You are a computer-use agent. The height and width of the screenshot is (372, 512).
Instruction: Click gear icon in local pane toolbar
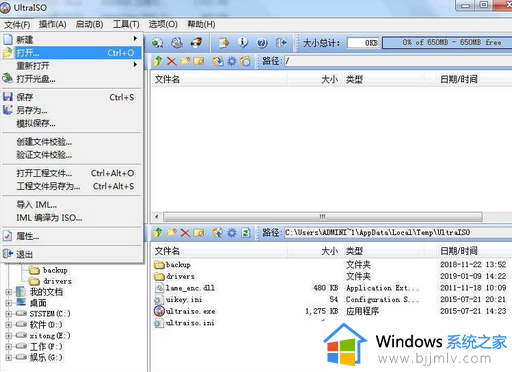(x=232, y=232)
